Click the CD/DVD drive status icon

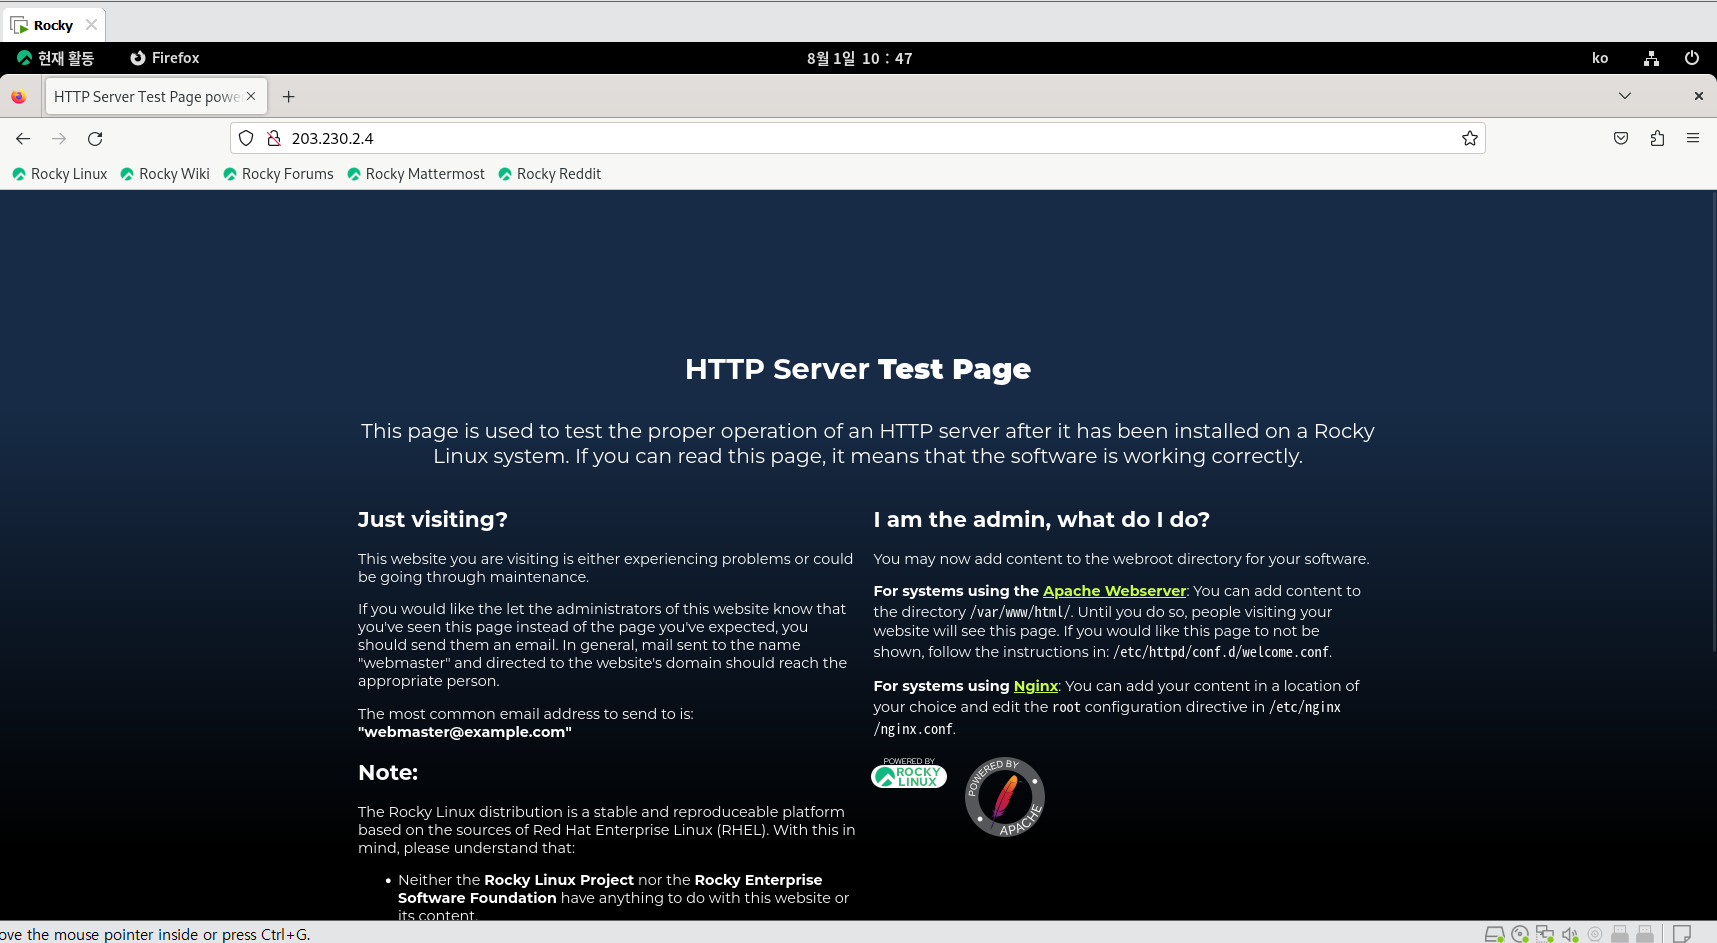[1520, 934]
